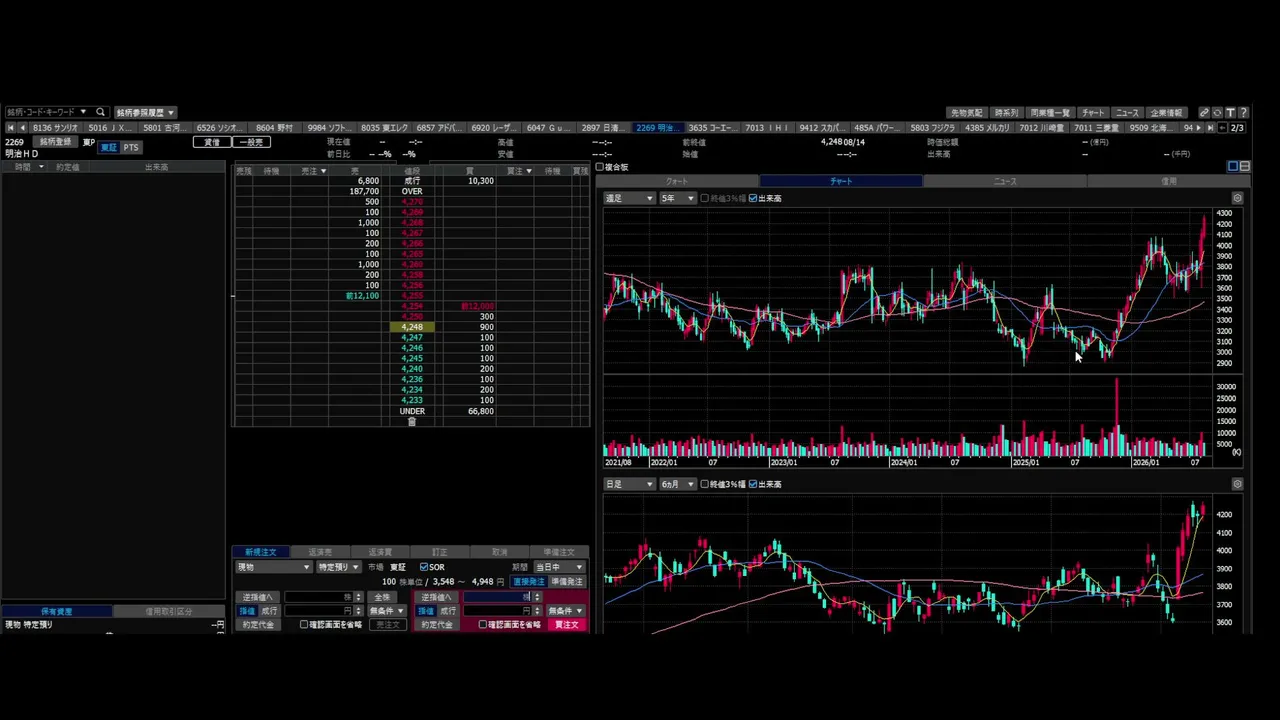Viewport: 1280px width, 720px height.
Task: Jump to last stock in ticker strip
Action: (1210, 128)
